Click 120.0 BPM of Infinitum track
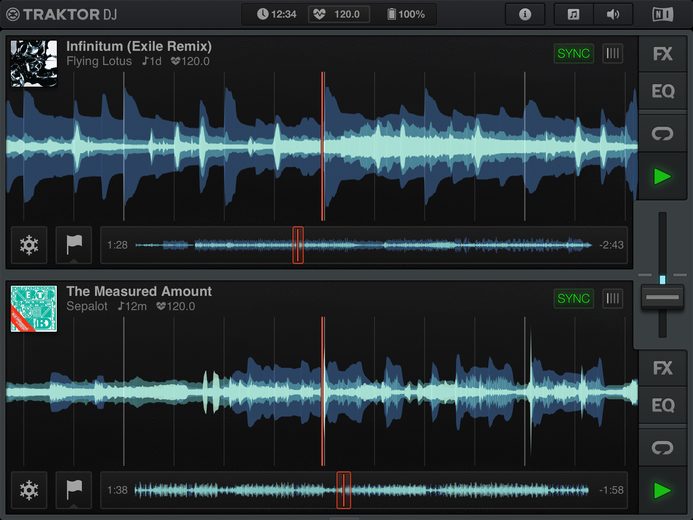The height and width of the screenshot is (520, 693). pyautogui.click(x=190, y=61)
